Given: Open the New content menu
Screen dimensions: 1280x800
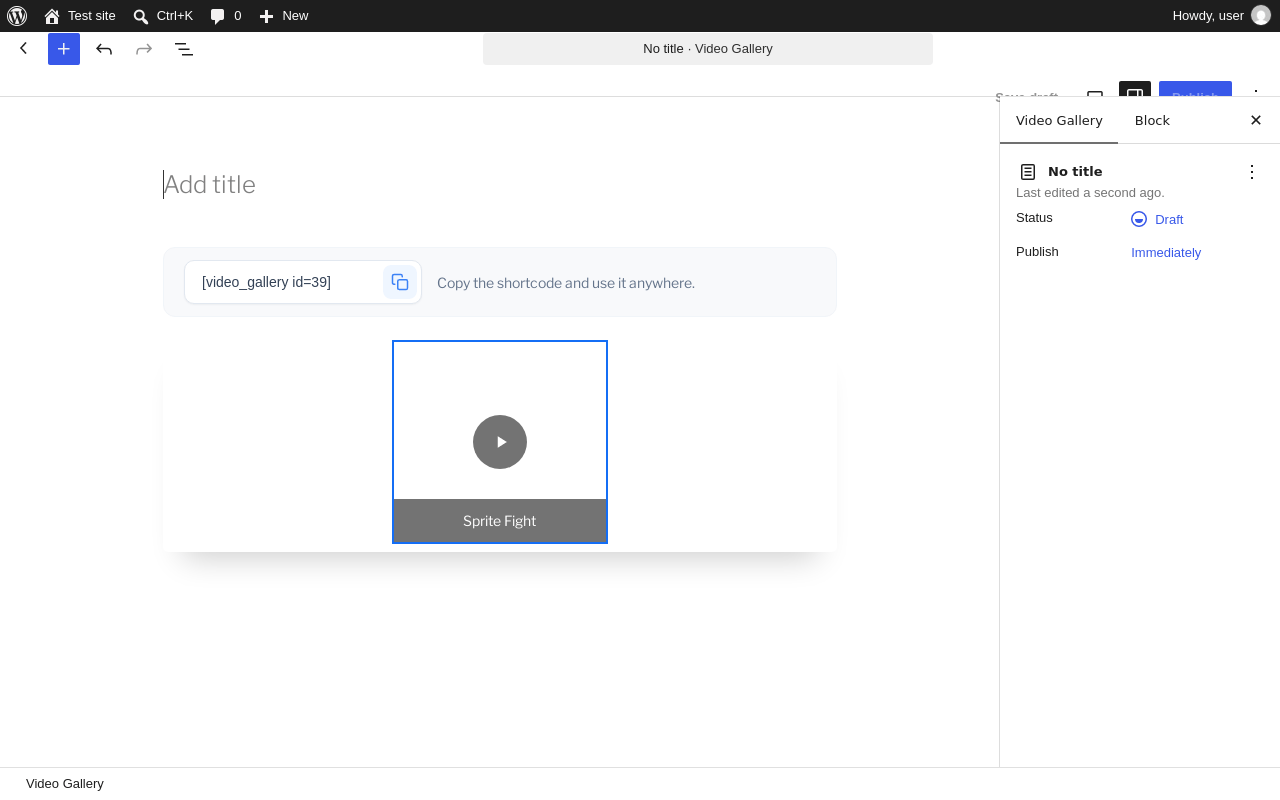Looking at the screenshot, I should click(284, 16).
